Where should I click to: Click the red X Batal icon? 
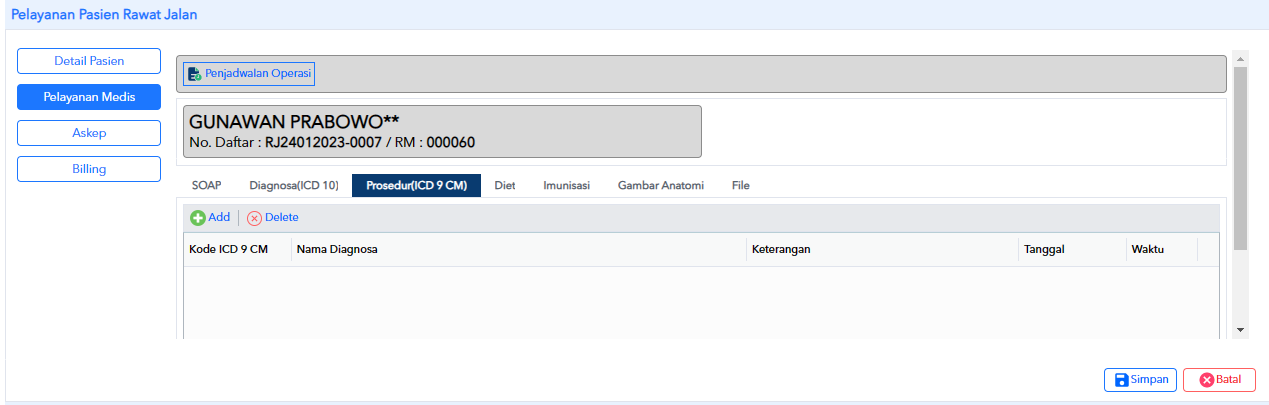pyautogui.click(x=1207, y=380)
